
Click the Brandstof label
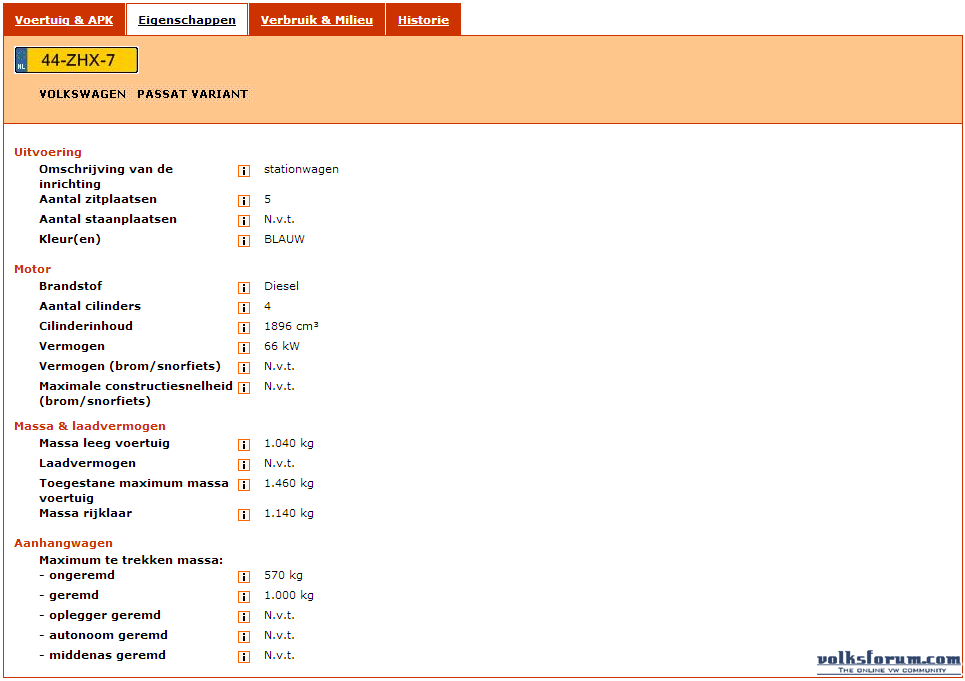pos(70,286)
